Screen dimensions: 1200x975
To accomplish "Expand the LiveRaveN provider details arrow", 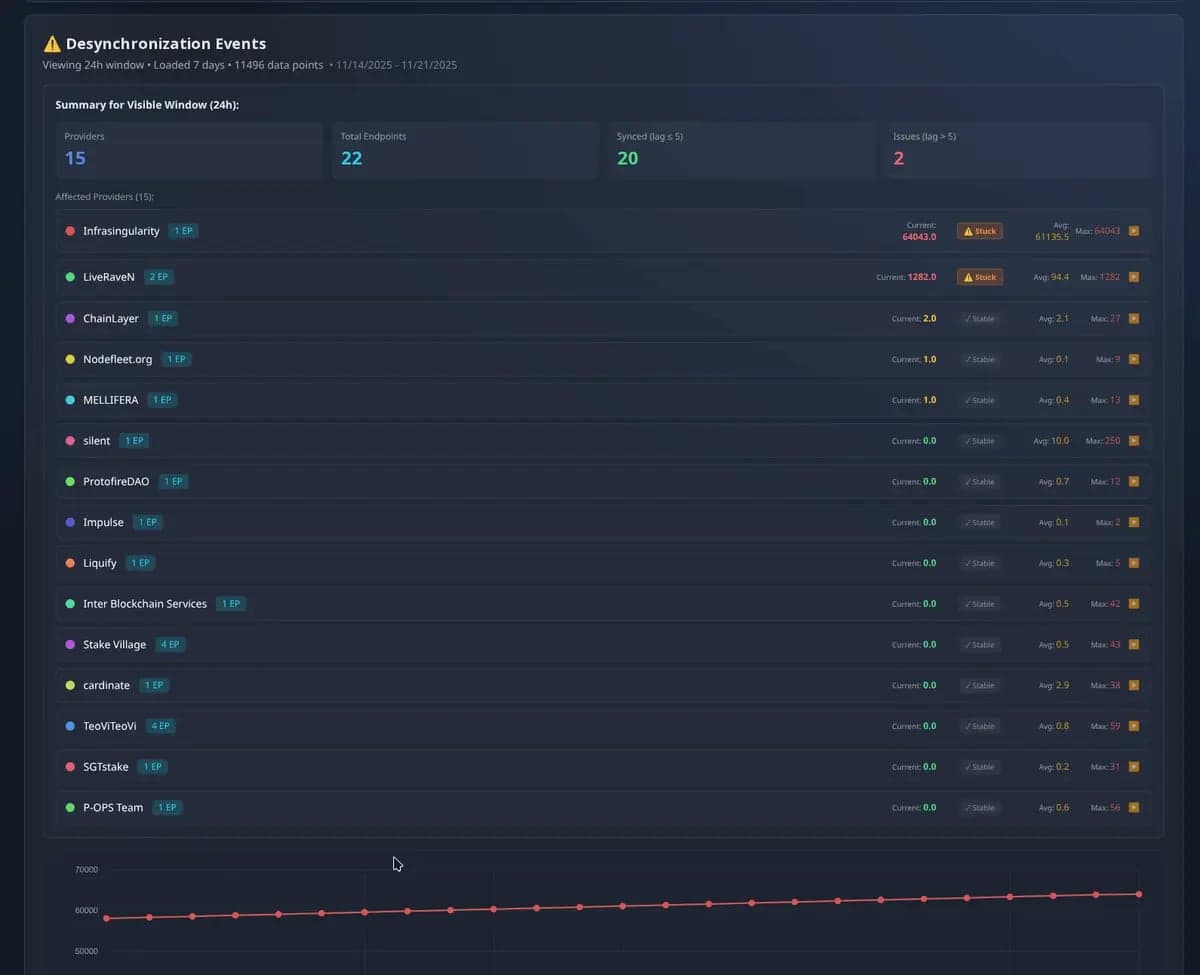I will [x=1133, y=277].
